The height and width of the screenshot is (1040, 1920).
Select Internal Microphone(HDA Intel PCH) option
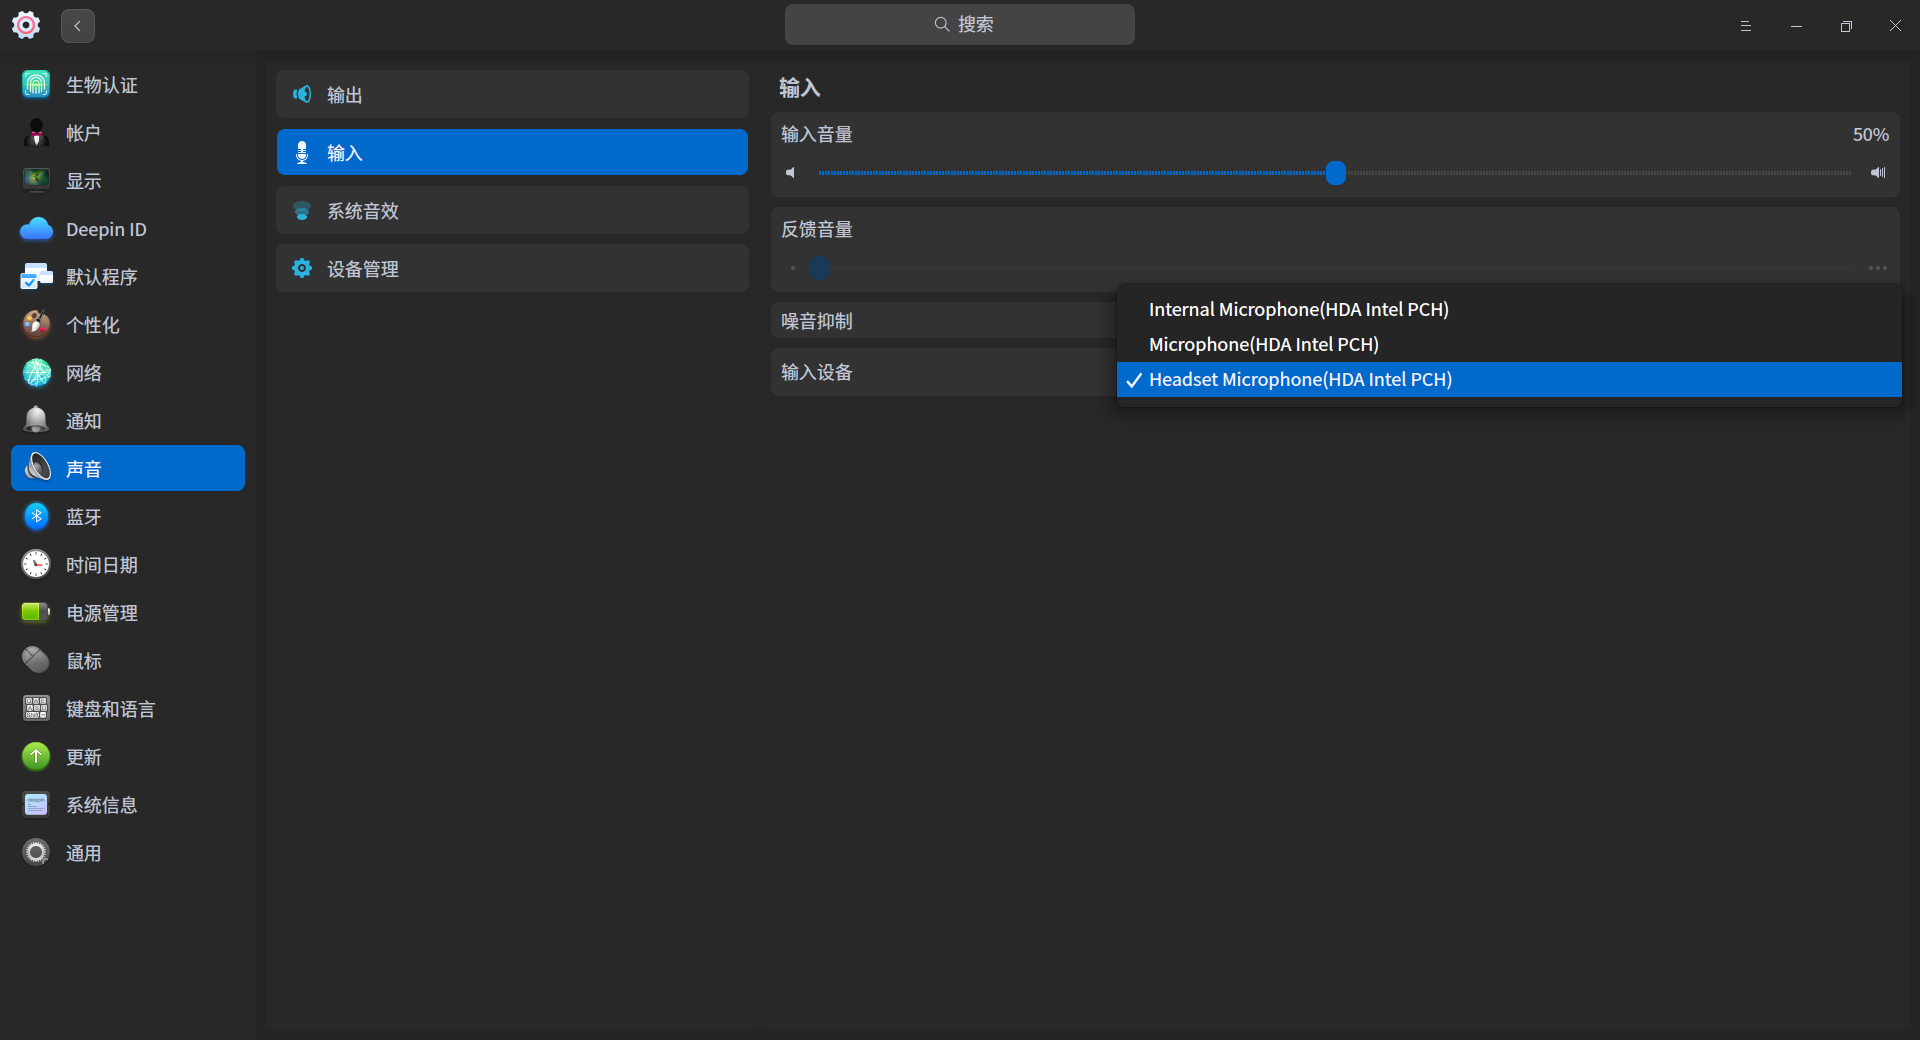(x=1509, y=310)
